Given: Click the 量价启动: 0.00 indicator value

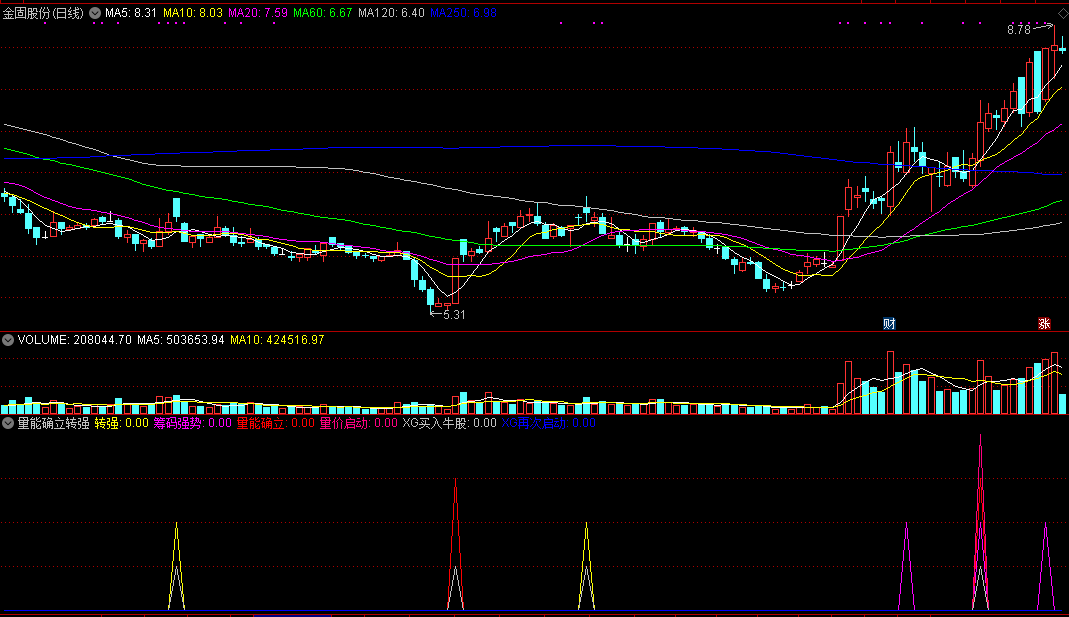Looking at the screenshot, I should (359, 423).
